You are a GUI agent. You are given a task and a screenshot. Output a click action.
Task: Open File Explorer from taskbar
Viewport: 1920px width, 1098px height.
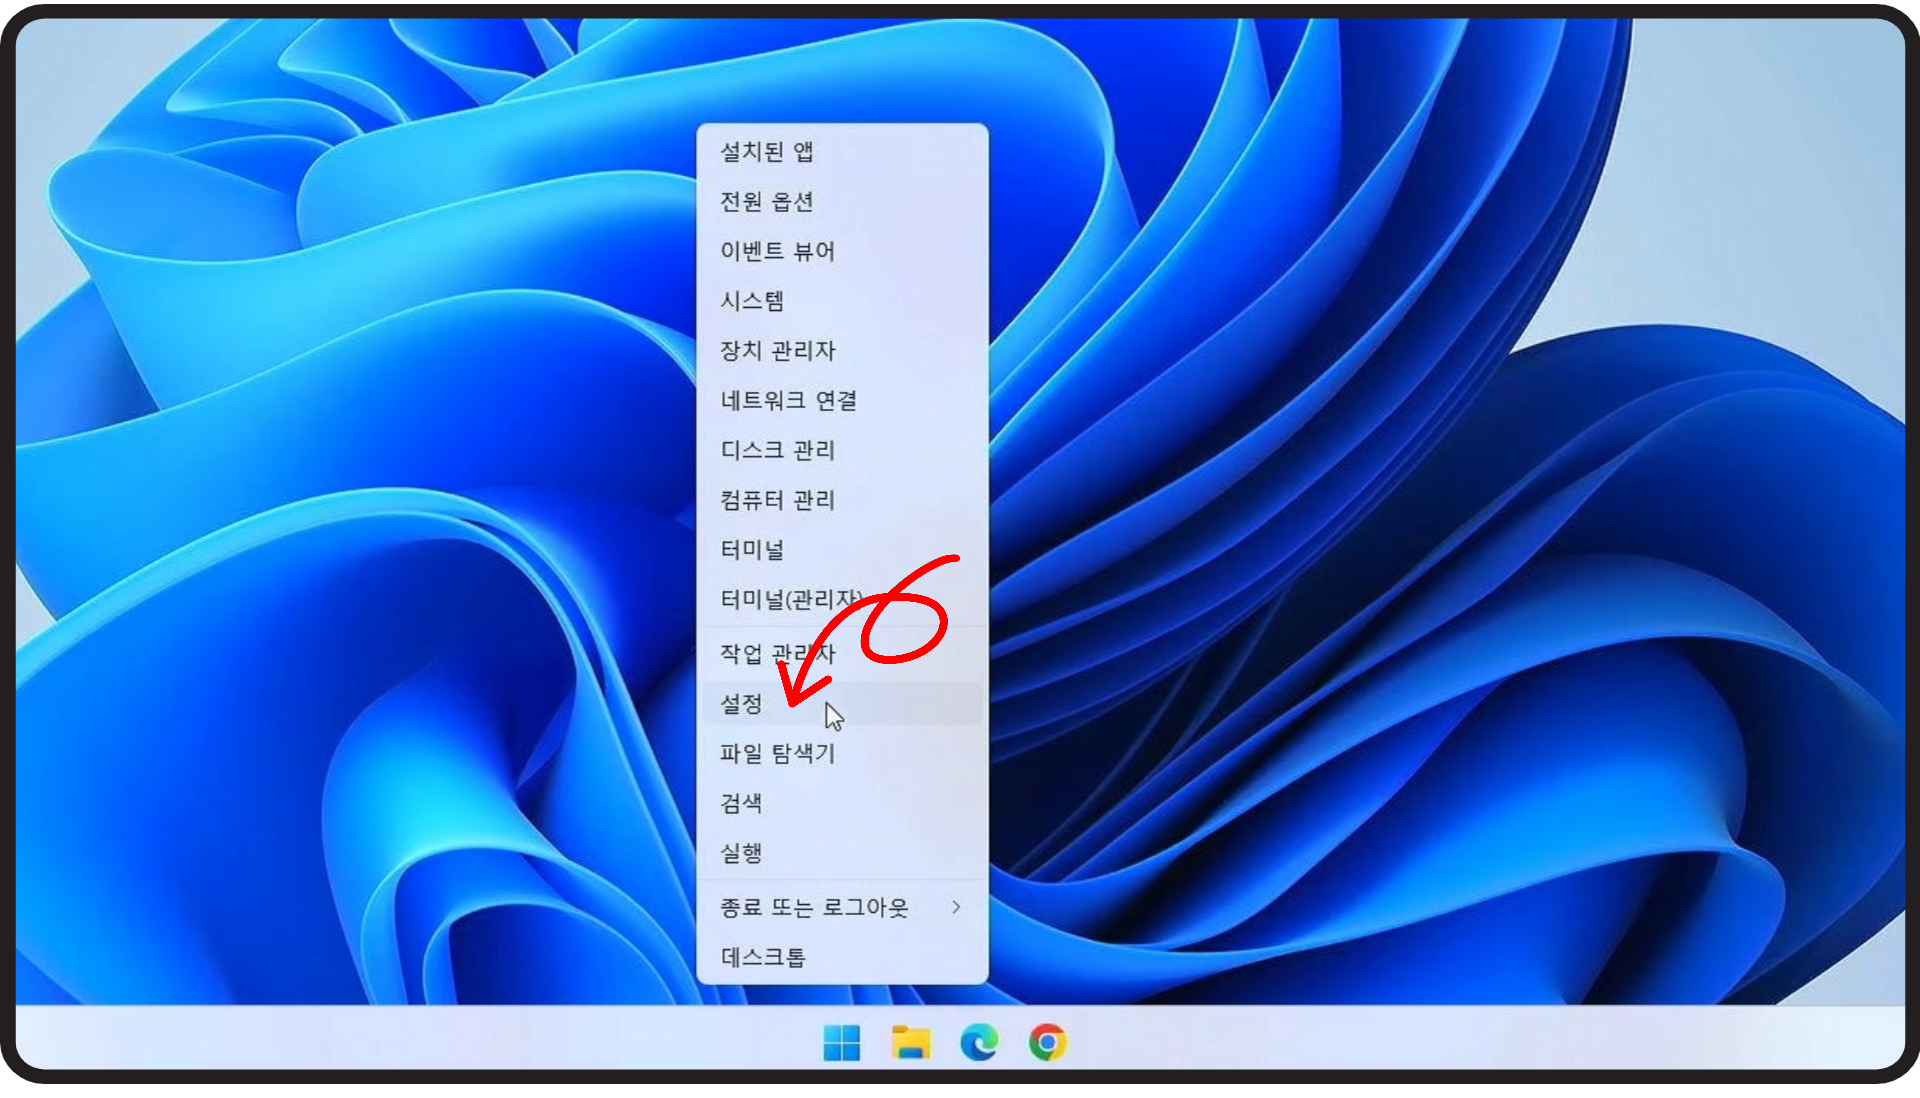pyautogui.click(x=910, y=1043)
